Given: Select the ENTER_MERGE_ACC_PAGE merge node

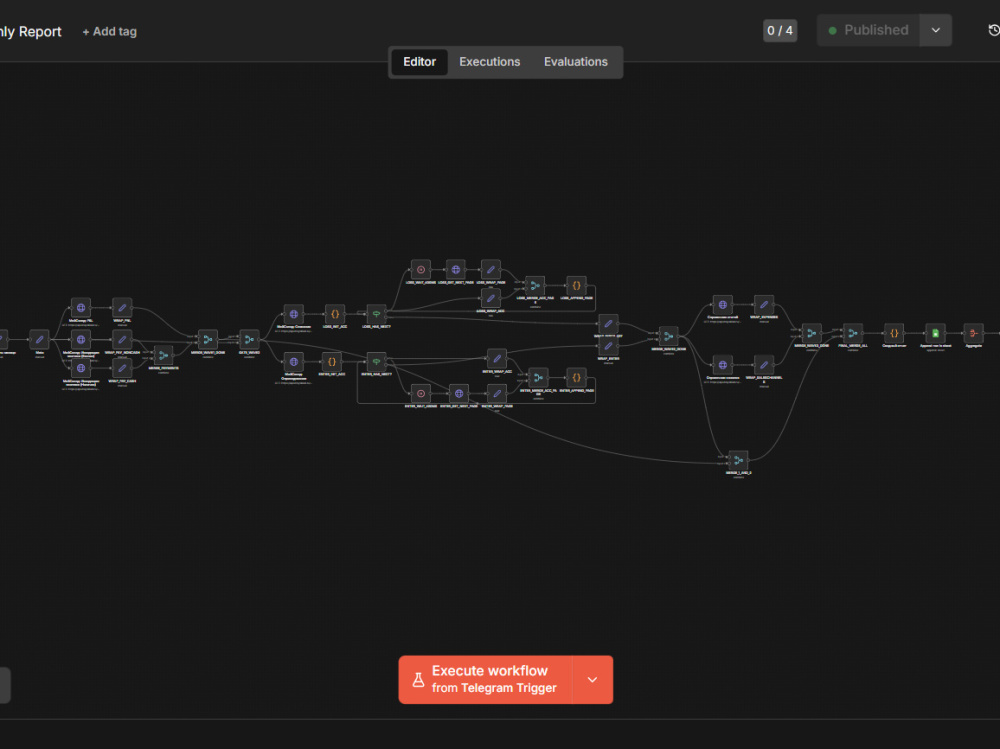Looking at the screenshot, I should 538,378.
